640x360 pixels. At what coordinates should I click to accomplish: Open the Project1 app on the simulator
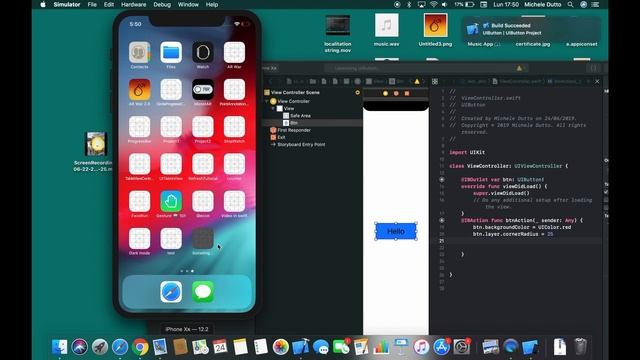171,127
